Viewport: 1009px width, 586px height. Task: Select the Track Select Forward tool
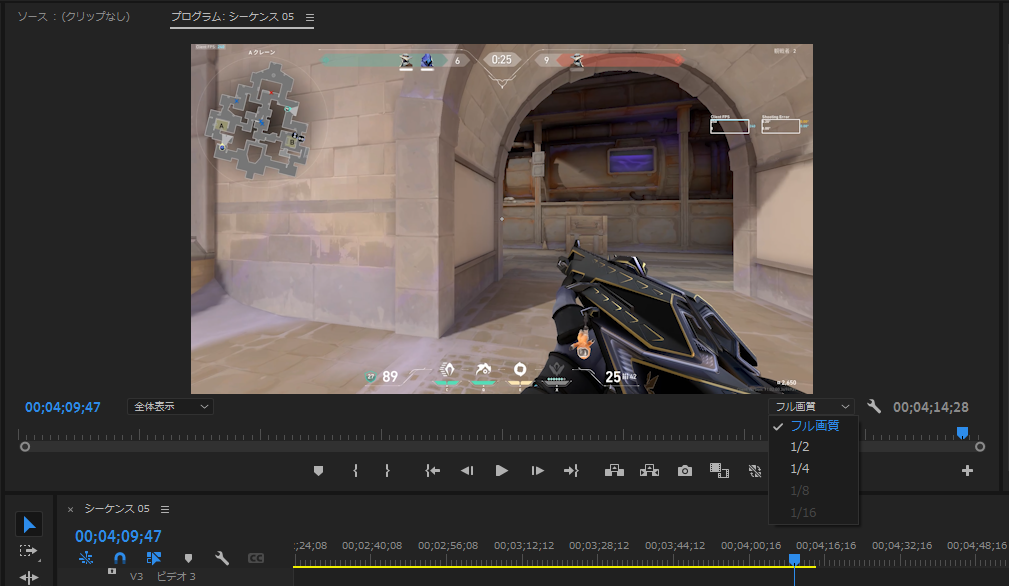(29, 551)
